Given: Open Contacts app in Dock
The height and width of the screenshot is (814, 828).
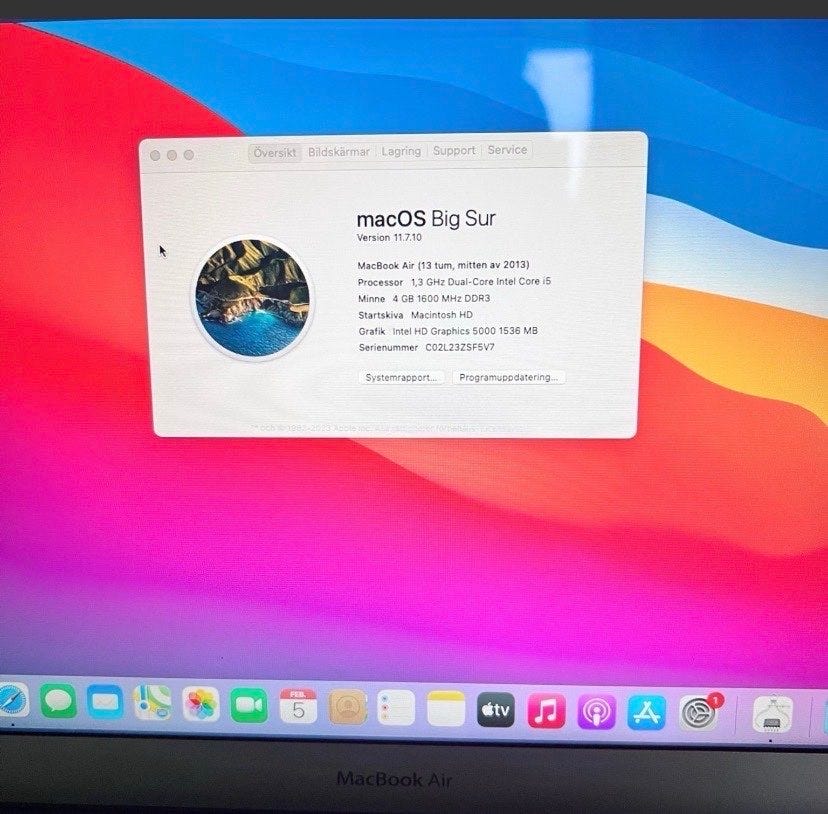Looking at the screenshot, I should point(347,707).
